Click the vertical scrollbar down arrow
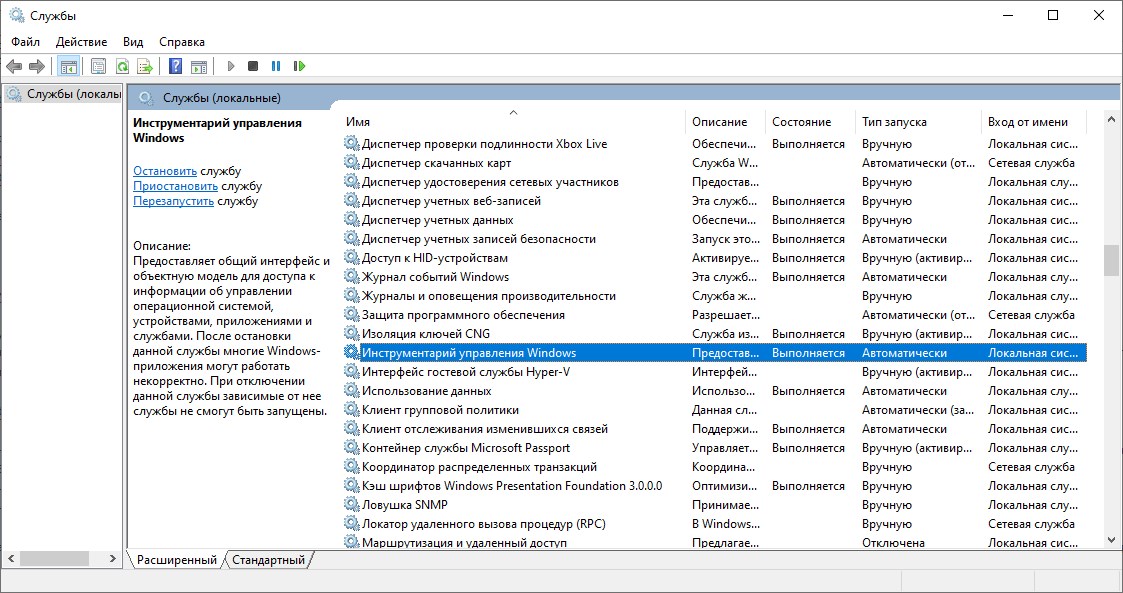1123x593 pixels. coord(1110,539)
